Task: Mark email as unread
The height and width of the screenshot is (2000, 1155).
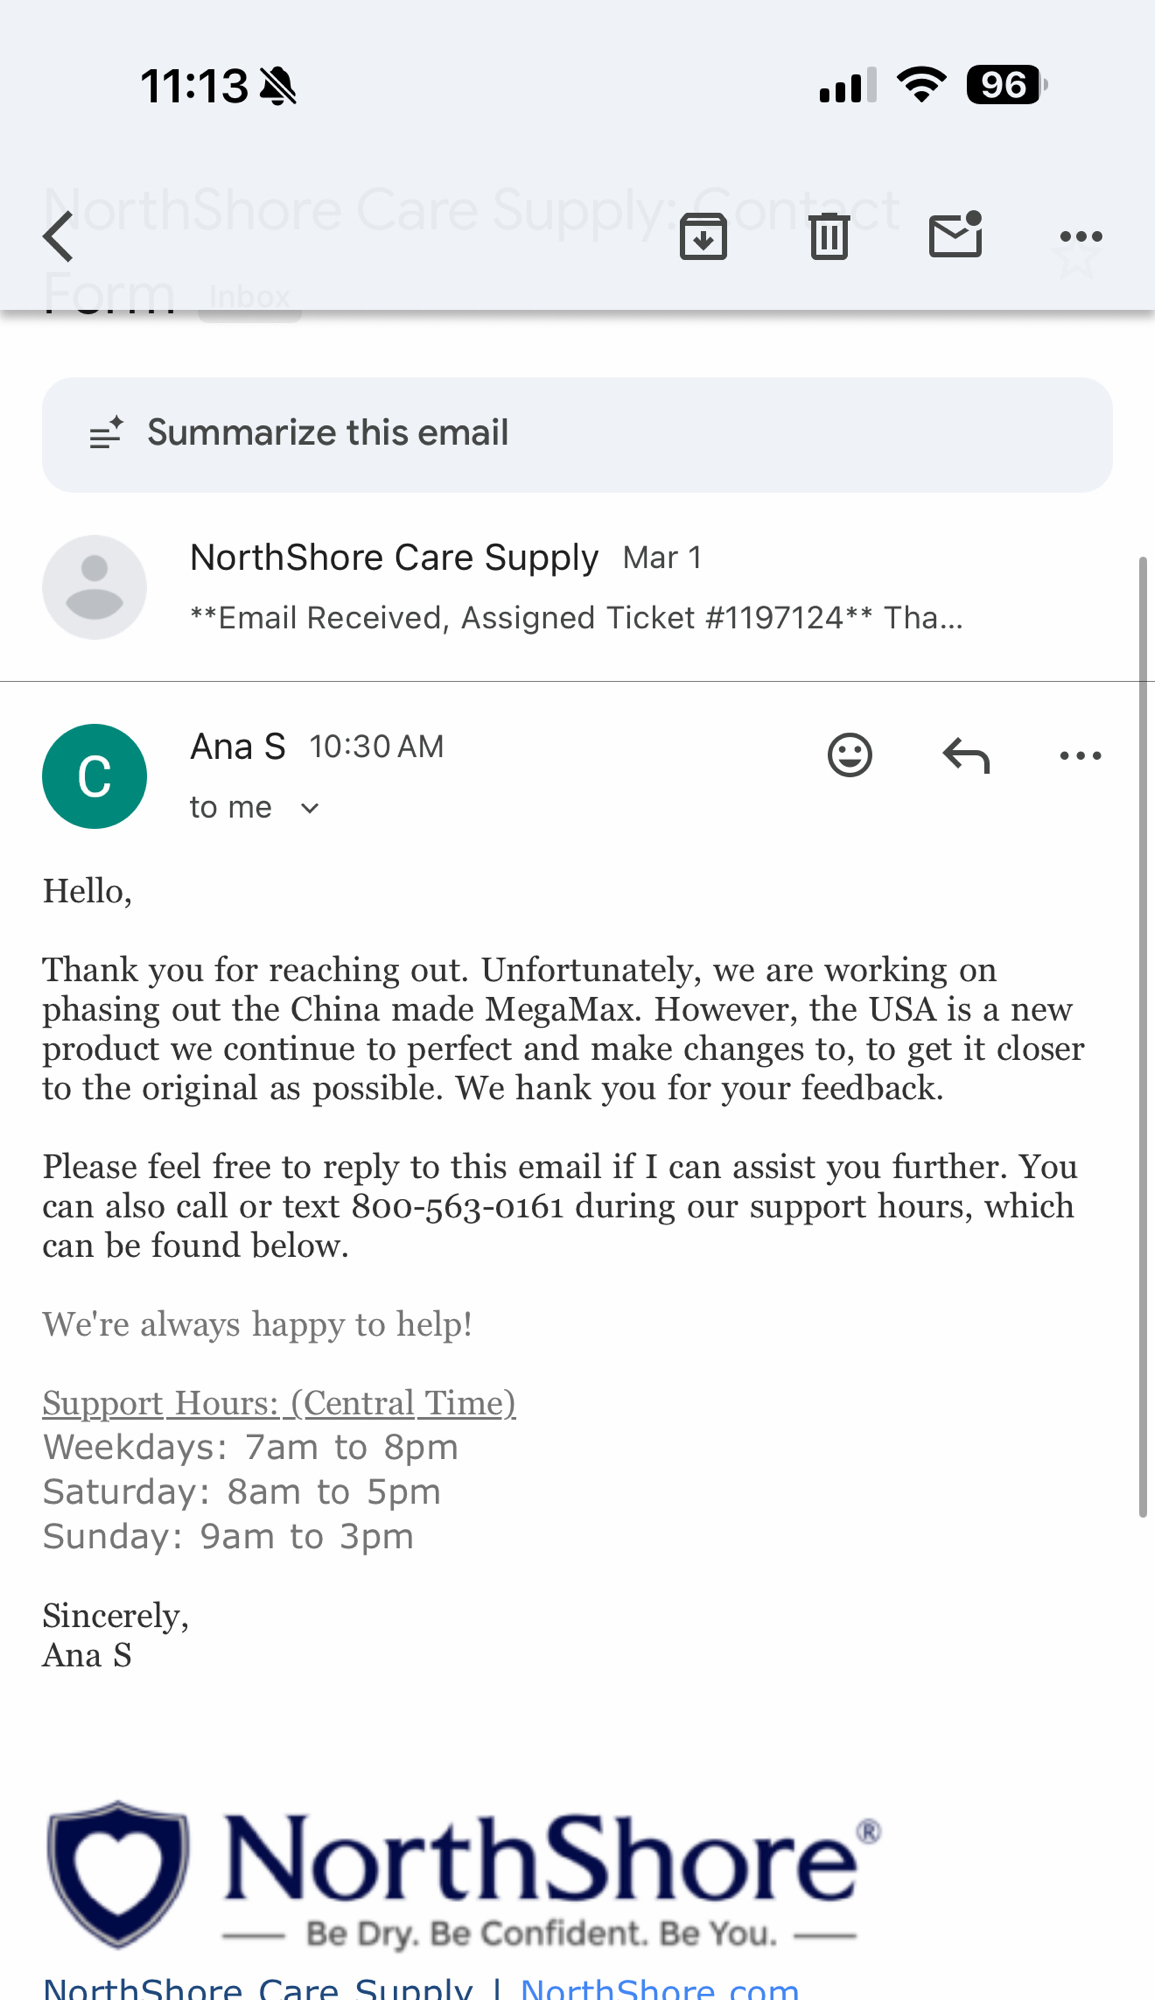Action: tap(955, 236)
